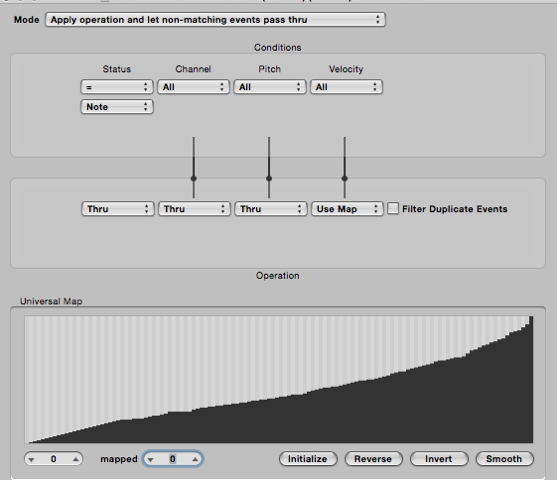Decrease the map input value arrow

coord(32,459)
